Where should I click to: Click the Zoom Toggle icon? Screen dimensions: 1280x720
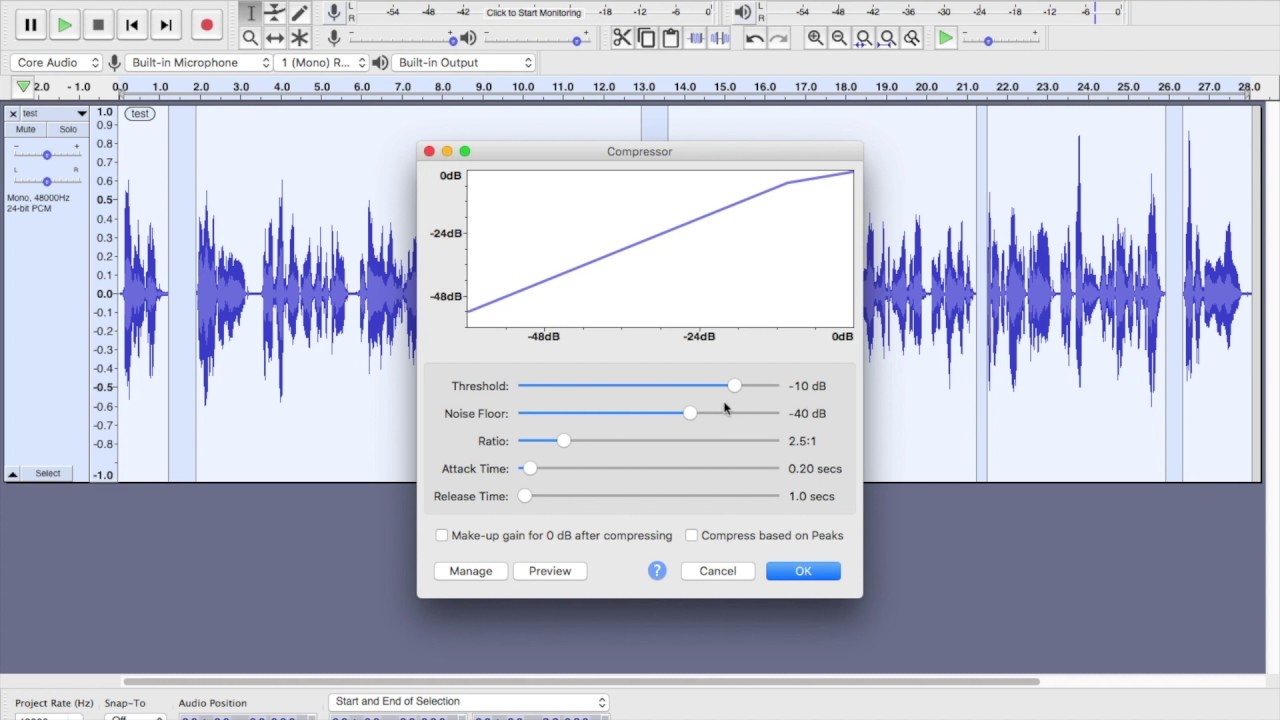tap(911, 38)
